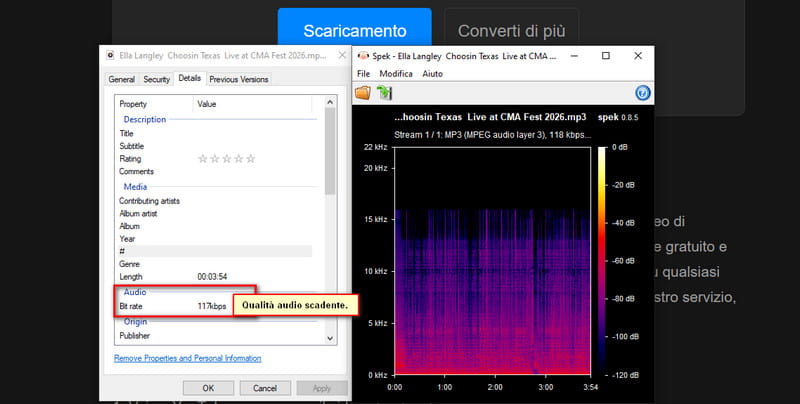The height and width of the screenshot is (404, 800).
Task: Click the Property column header
Action: [154, 104]
